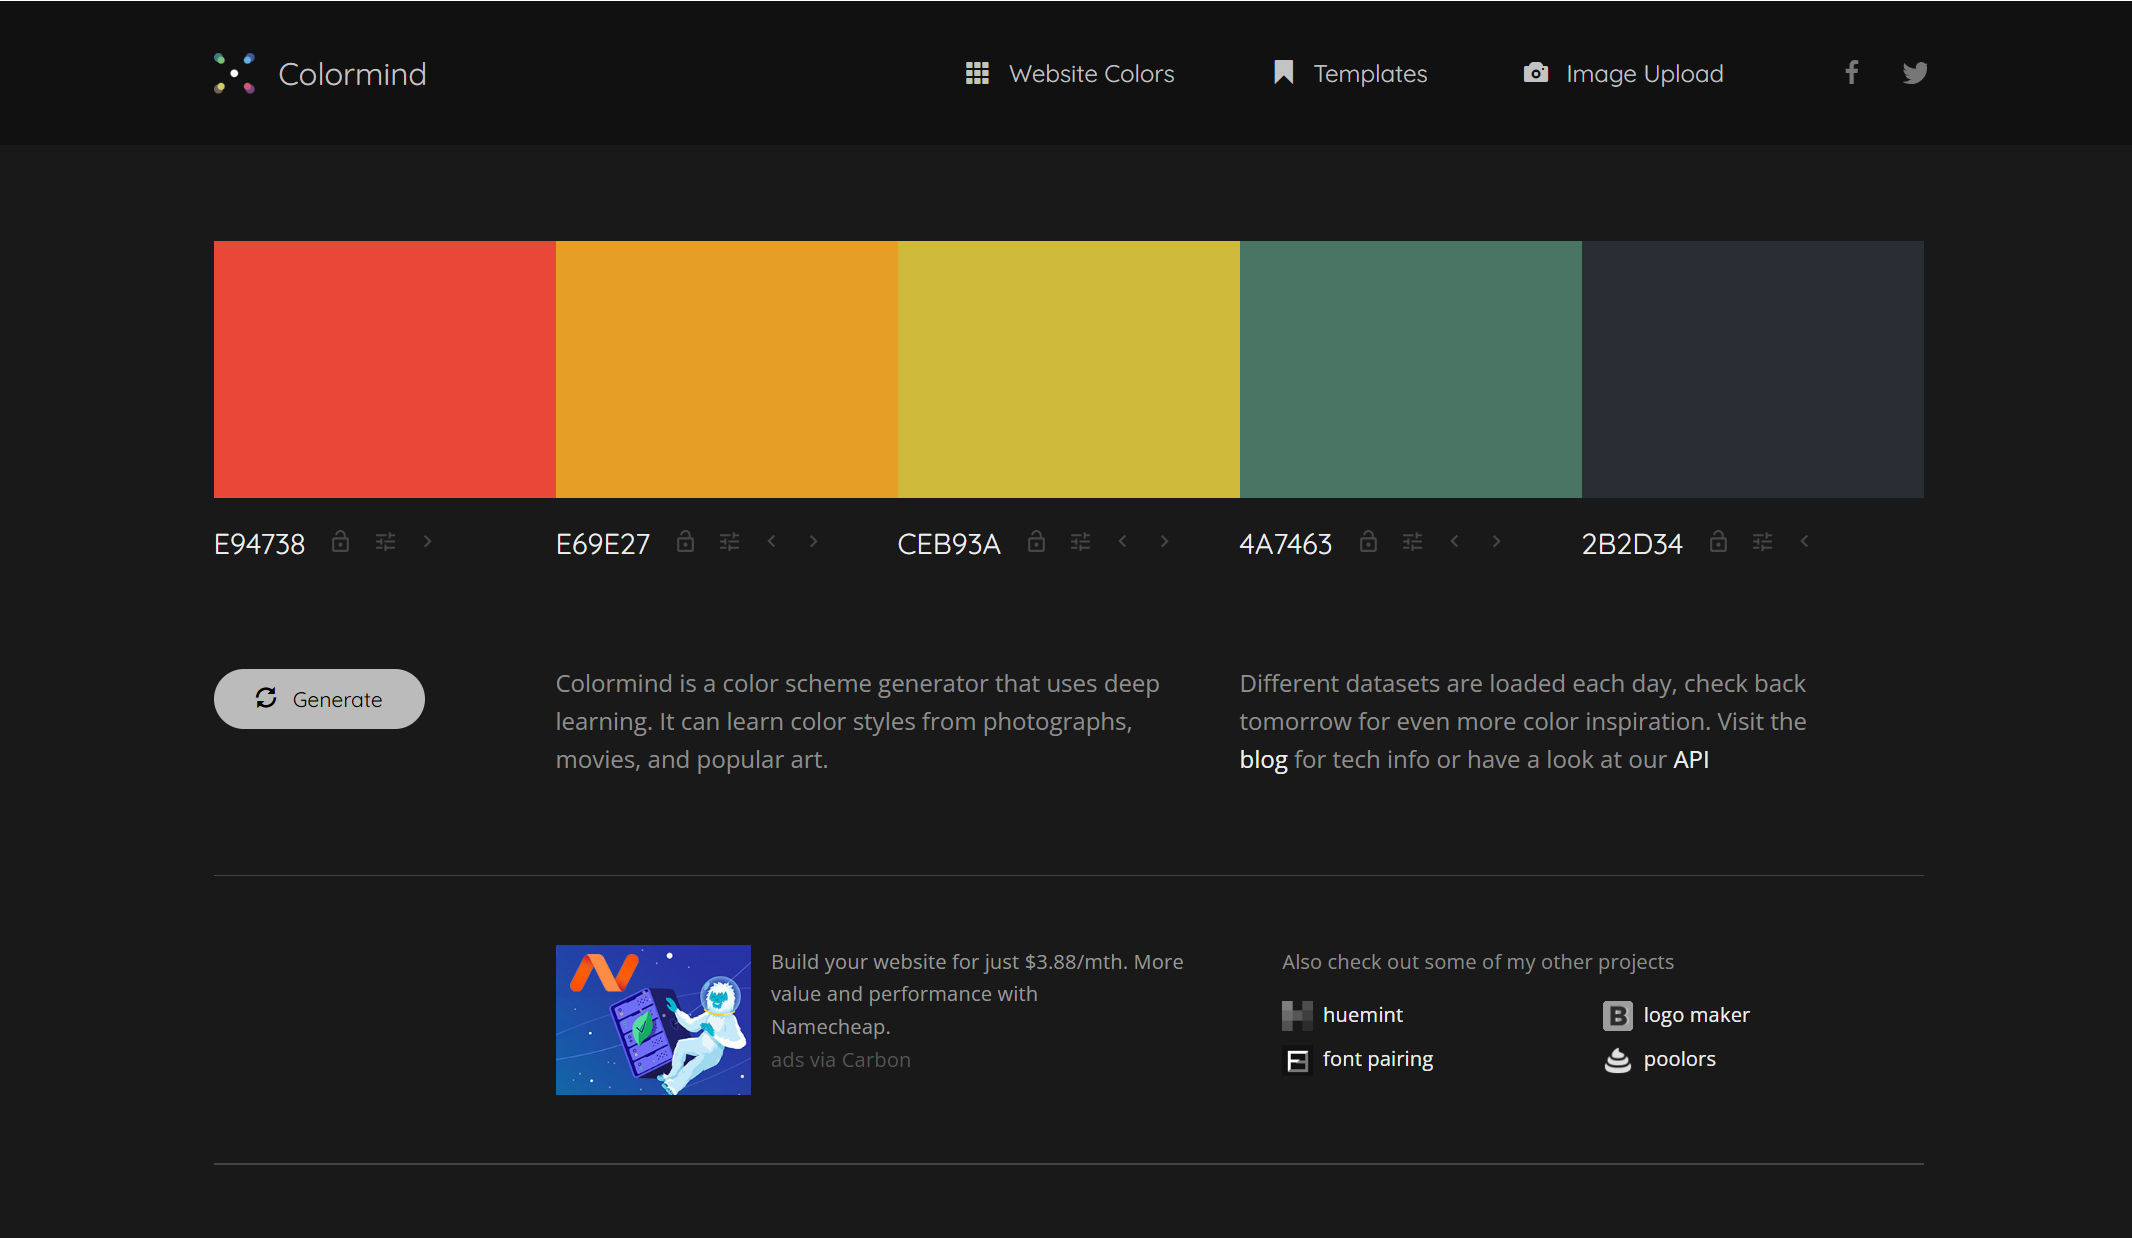Follow the blog link
Viewport: 2132px width, 1238px height.
tap(1263, 760)
